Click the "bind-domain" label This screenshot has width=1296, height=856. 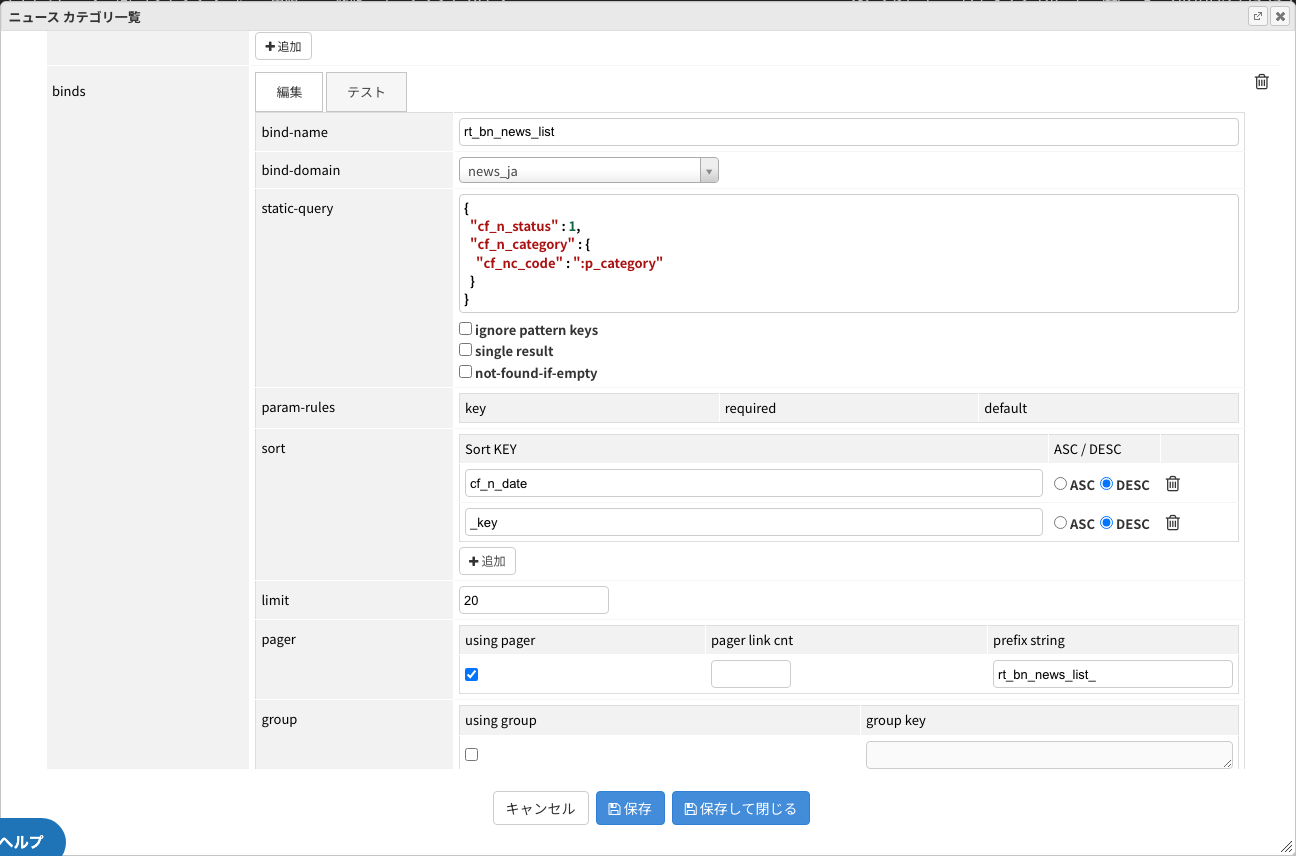pyautogui.click(x=301, y=170)
